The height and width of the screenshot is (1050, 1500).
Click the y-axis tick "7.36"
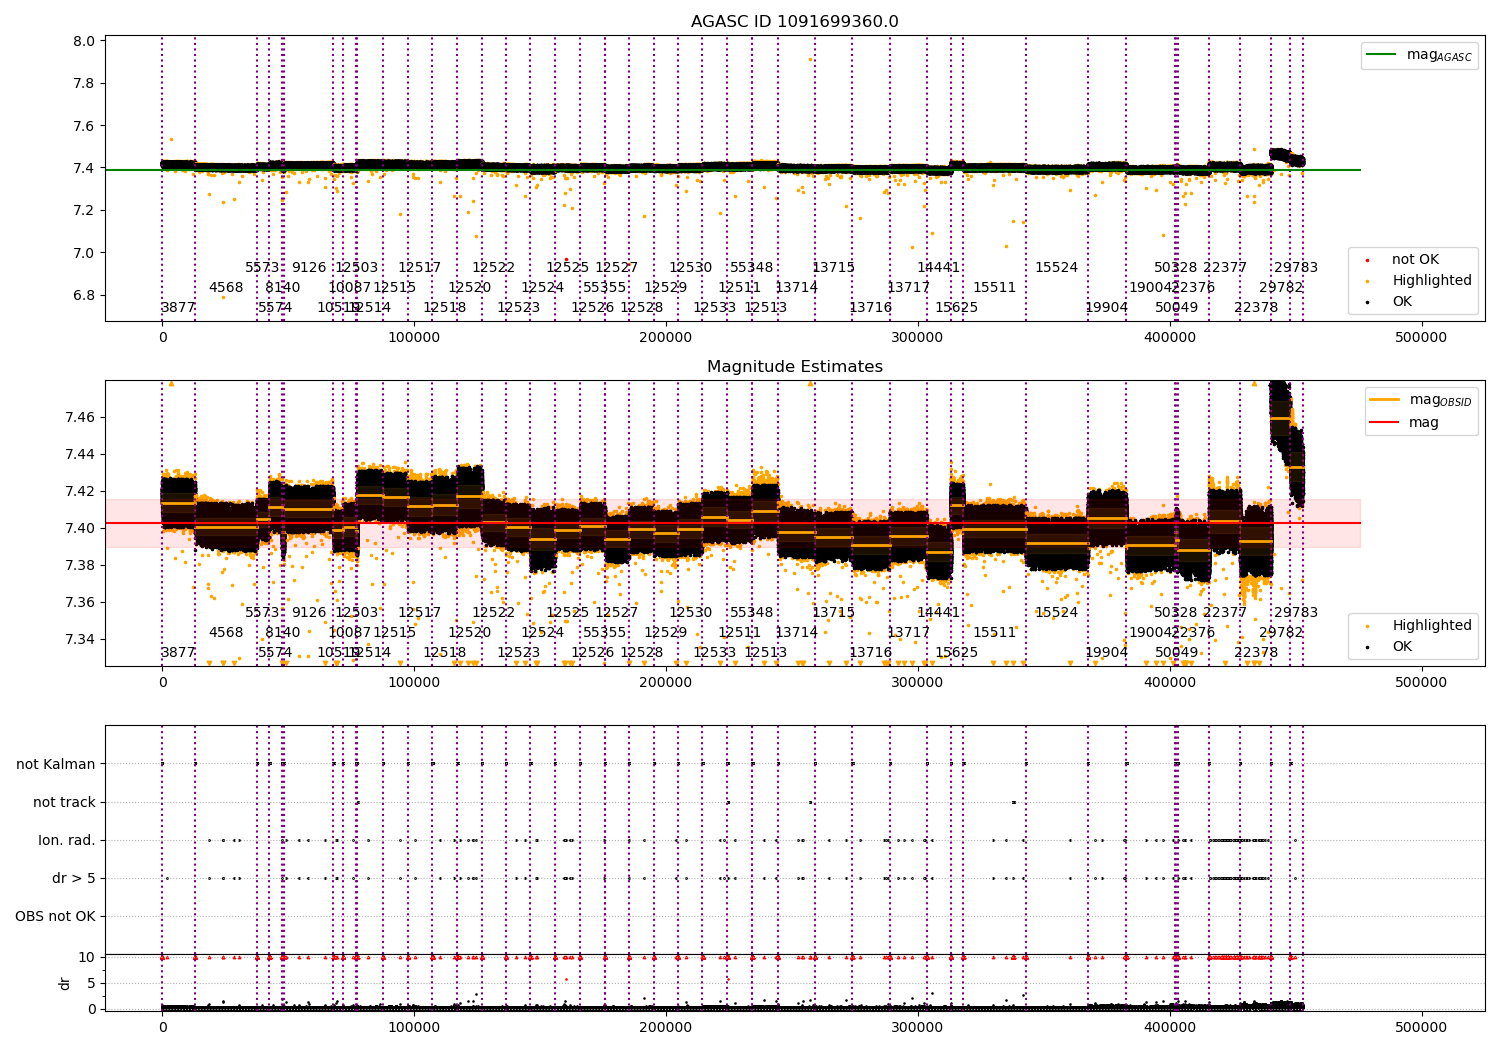click(x=80, y=603)
